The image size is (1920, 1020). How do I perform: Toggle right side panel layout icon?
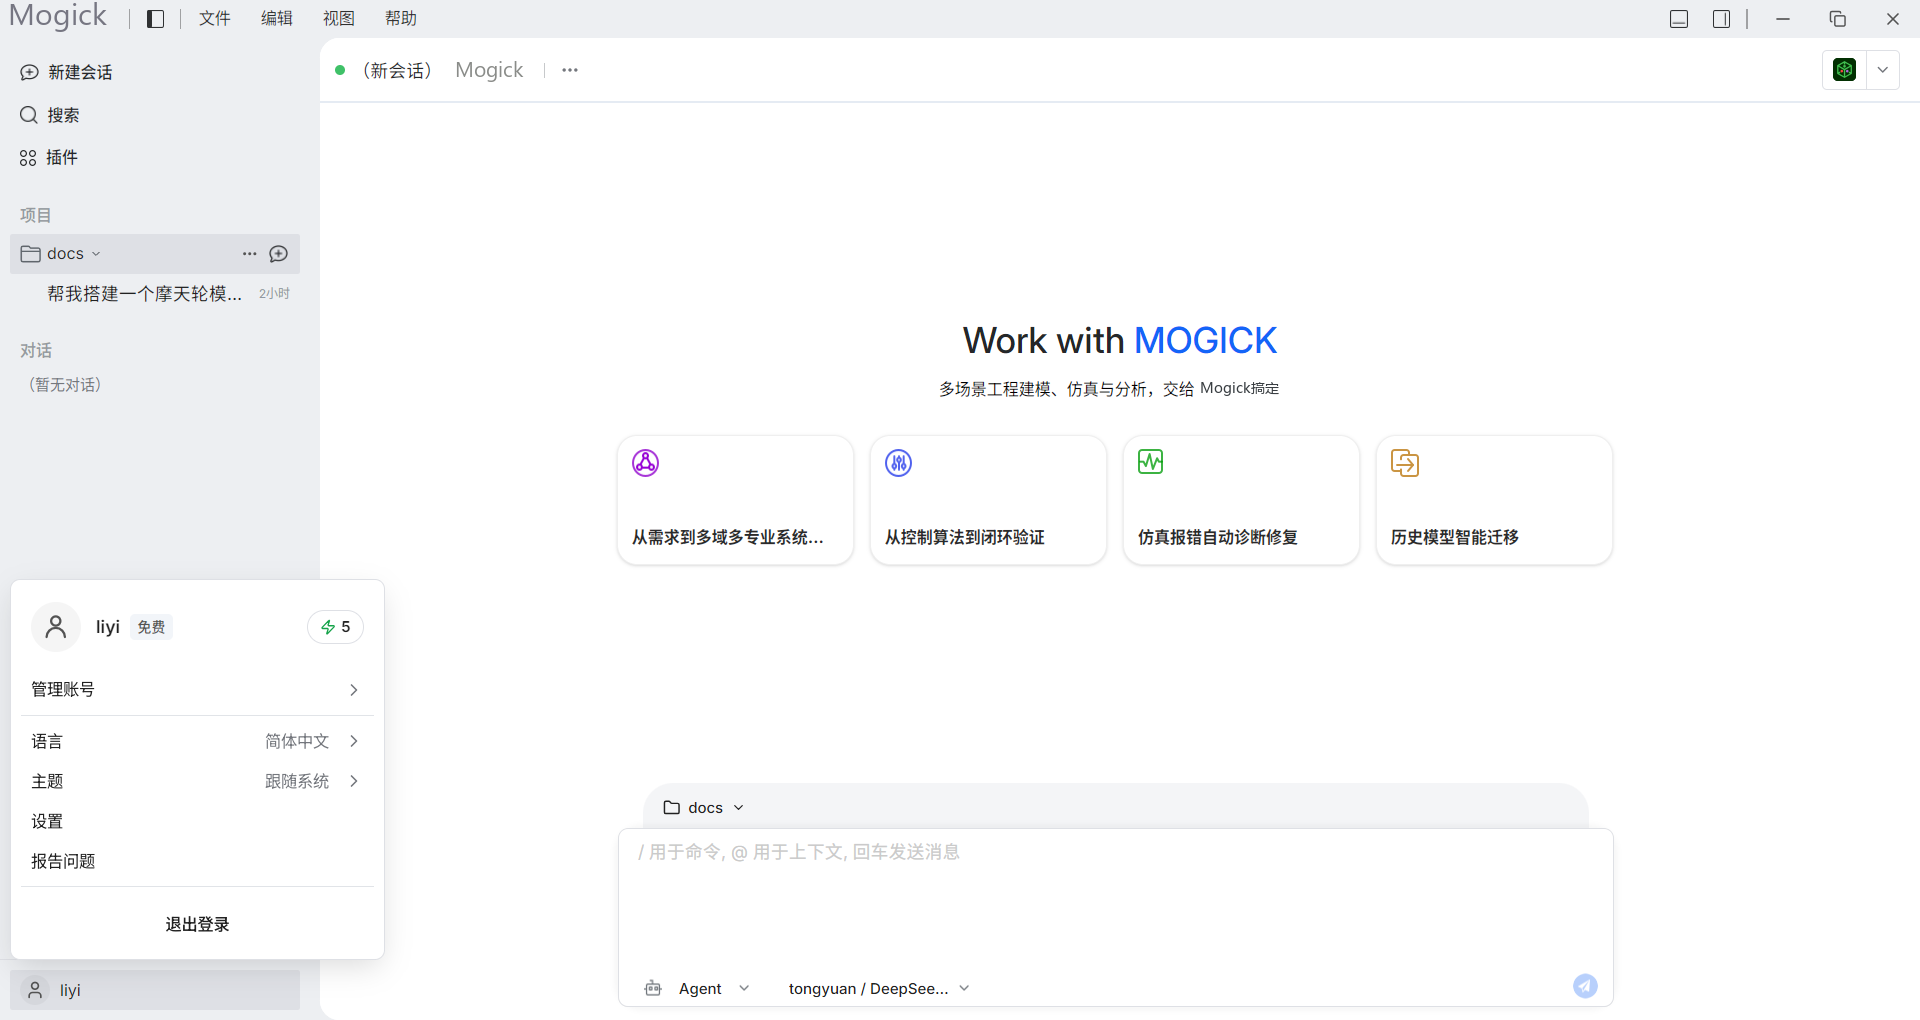click(x=1721, y=19)
